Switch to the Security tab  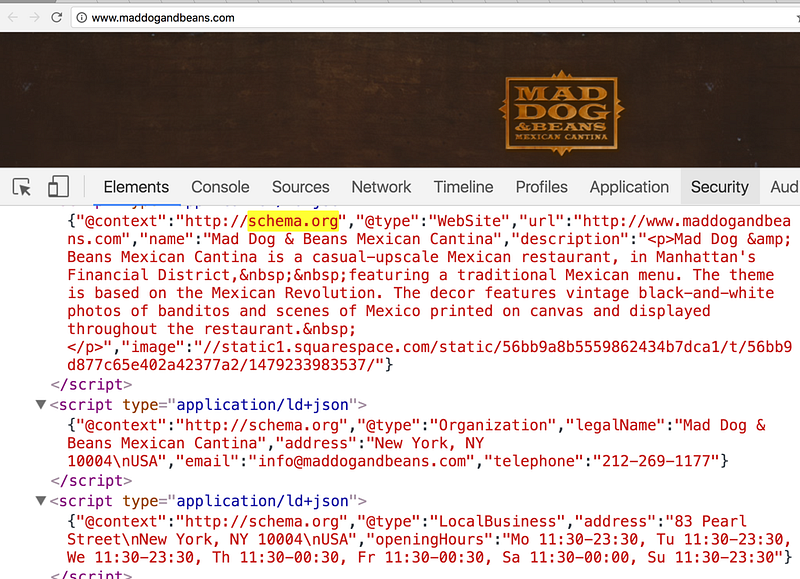719,187
